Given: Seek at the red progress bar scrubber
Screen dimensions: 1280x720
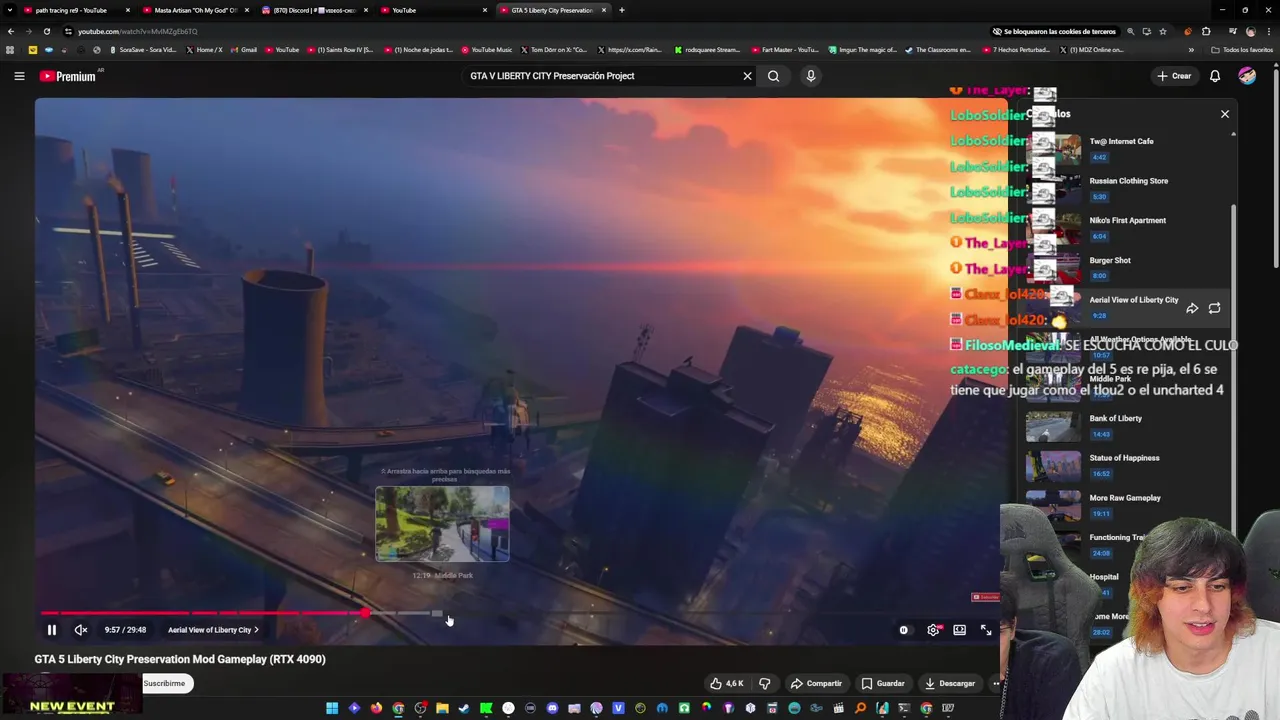Looking at the screenshot, I should click(366, 613).
